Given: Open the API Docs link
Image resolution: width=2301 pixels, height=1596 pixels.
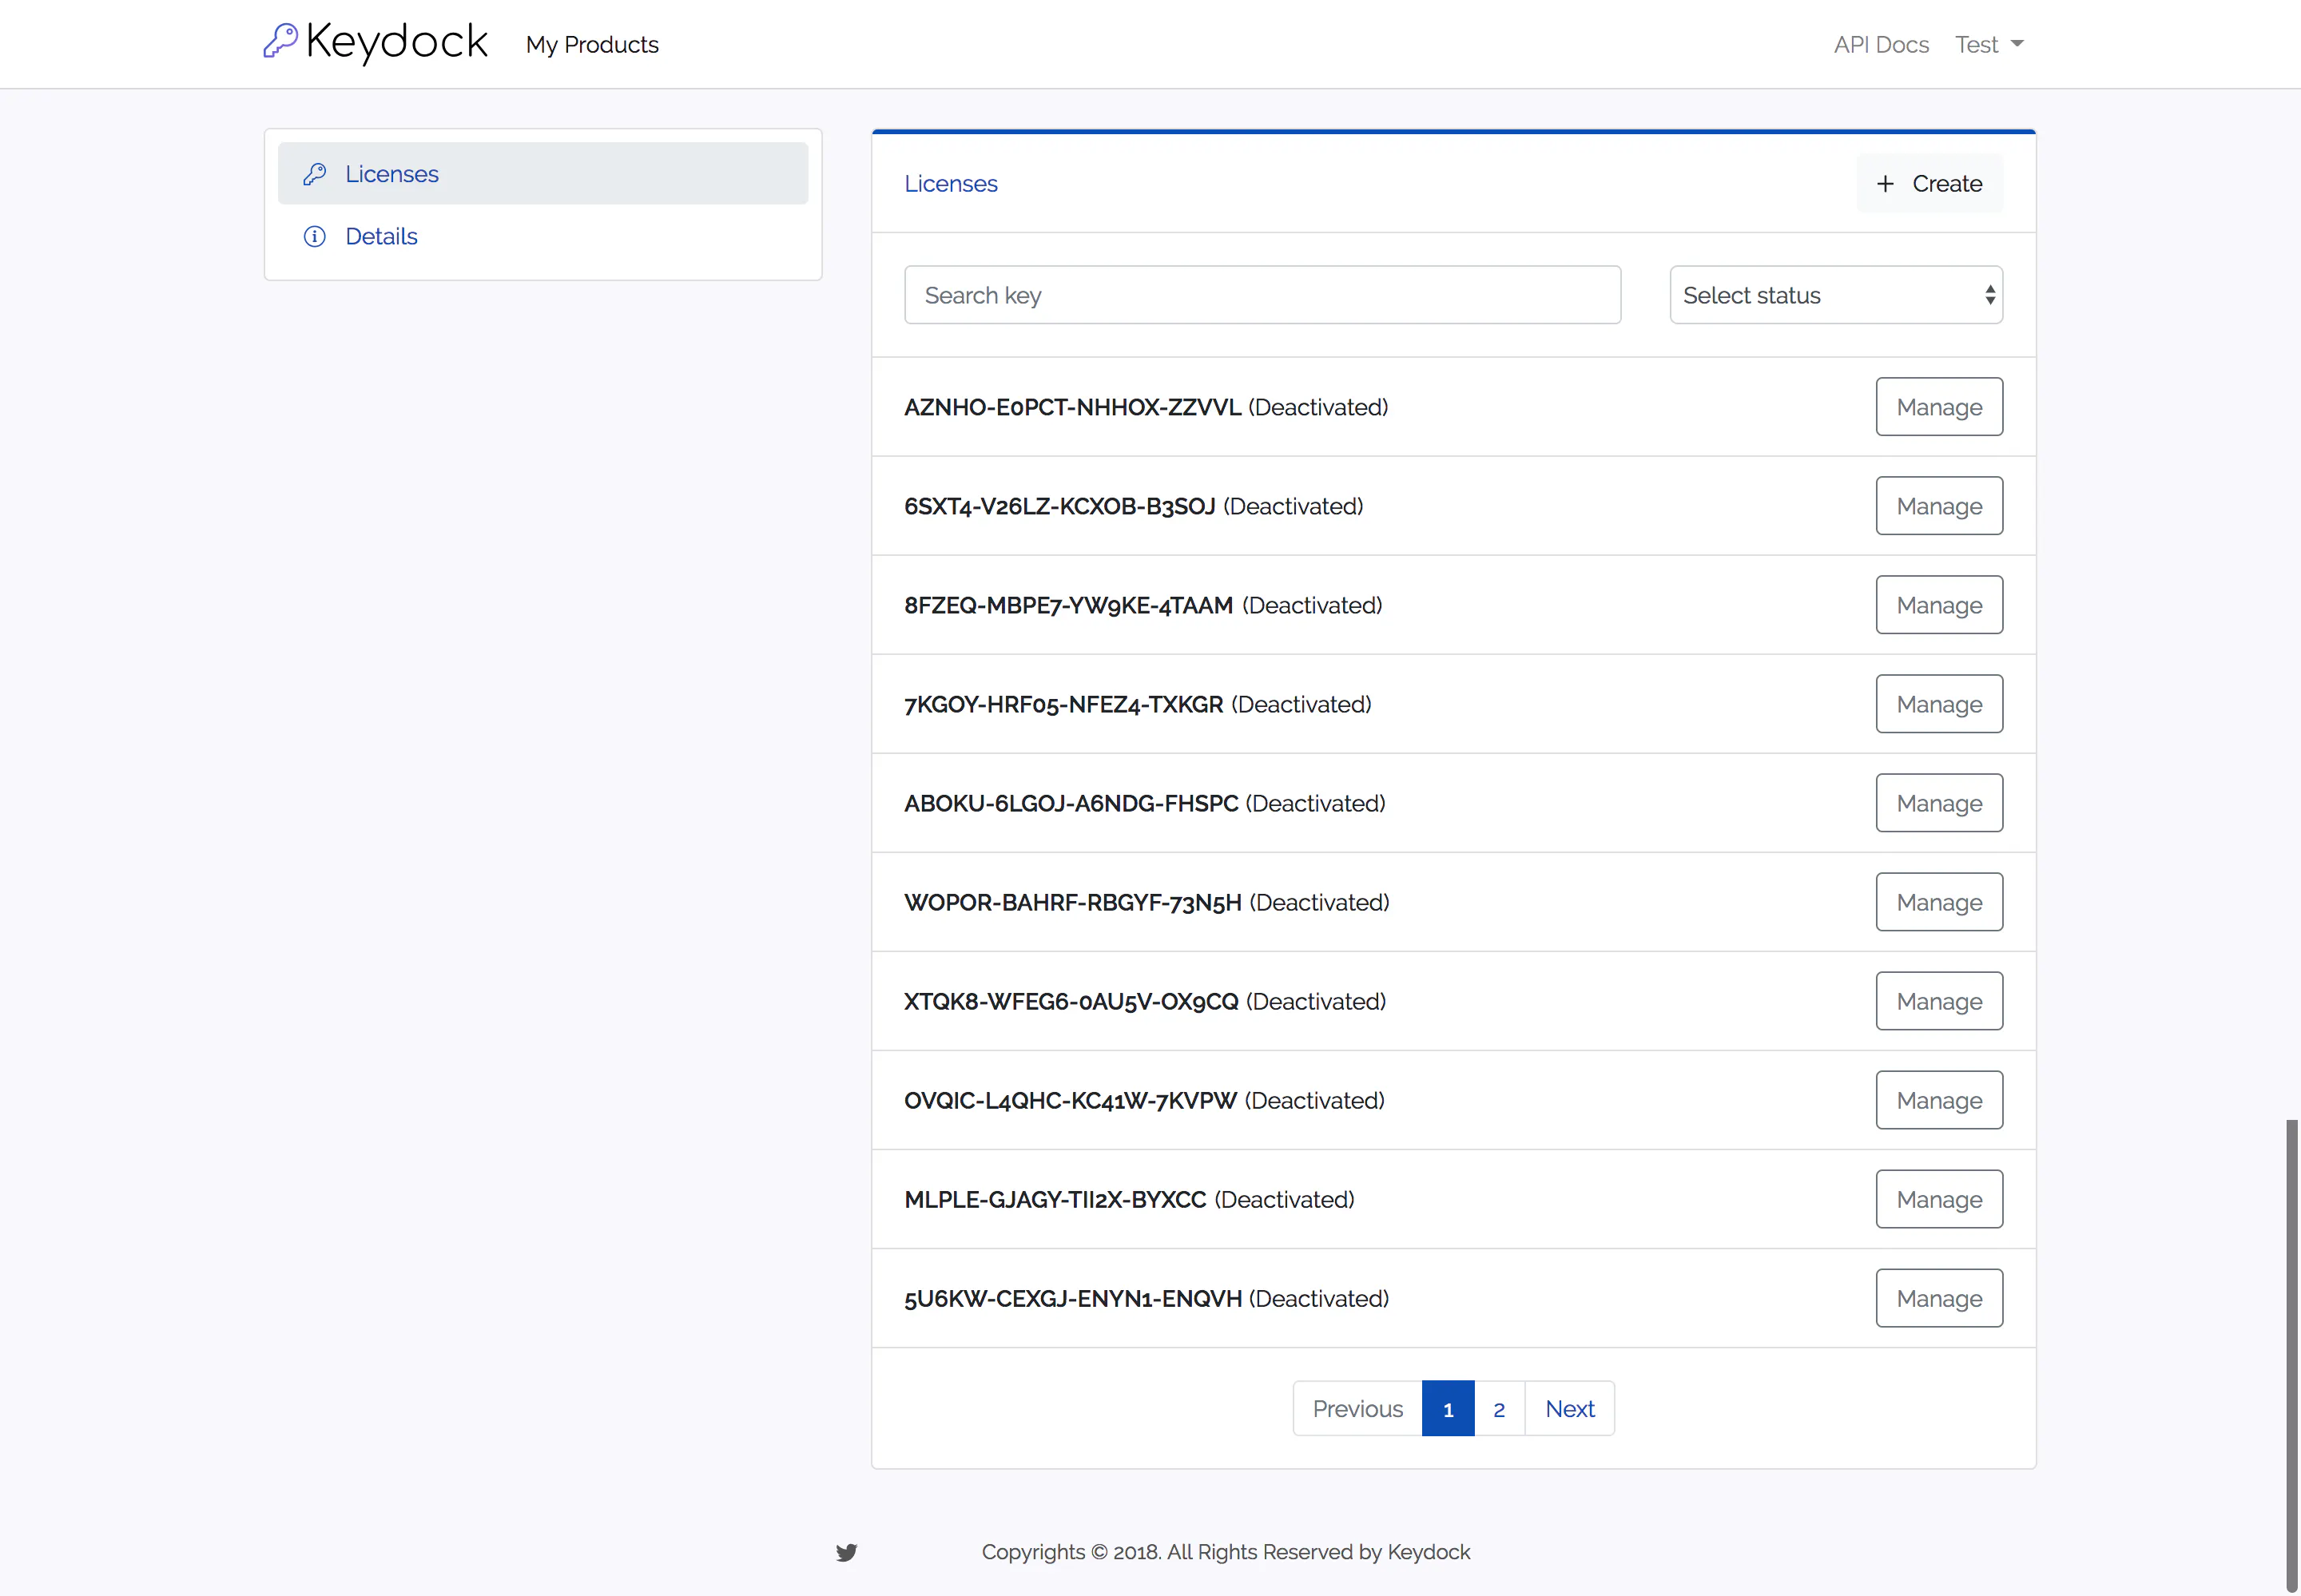Looking at the screenshot, I should tap(1881, 44).
